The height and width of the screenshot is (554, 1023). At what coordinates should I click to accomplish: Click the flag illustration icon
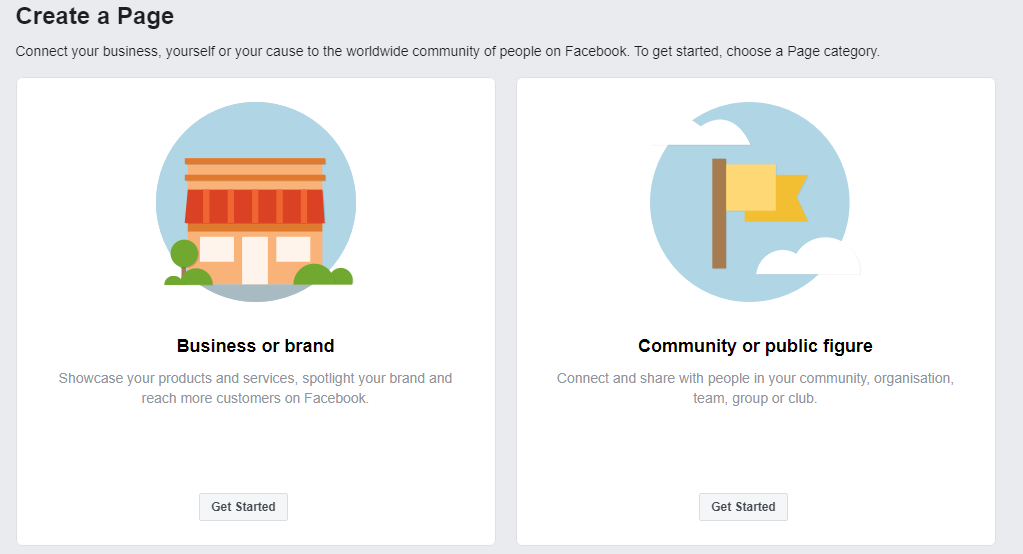[x=750, y=201]
